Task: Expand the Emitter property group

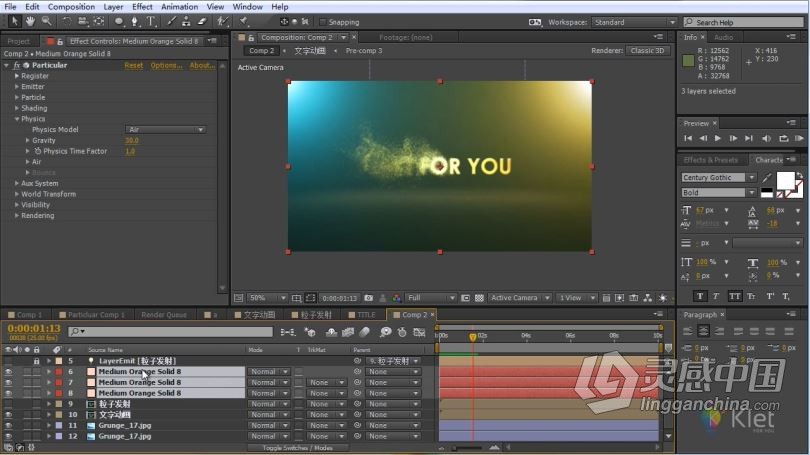Action: pos(17,87)
